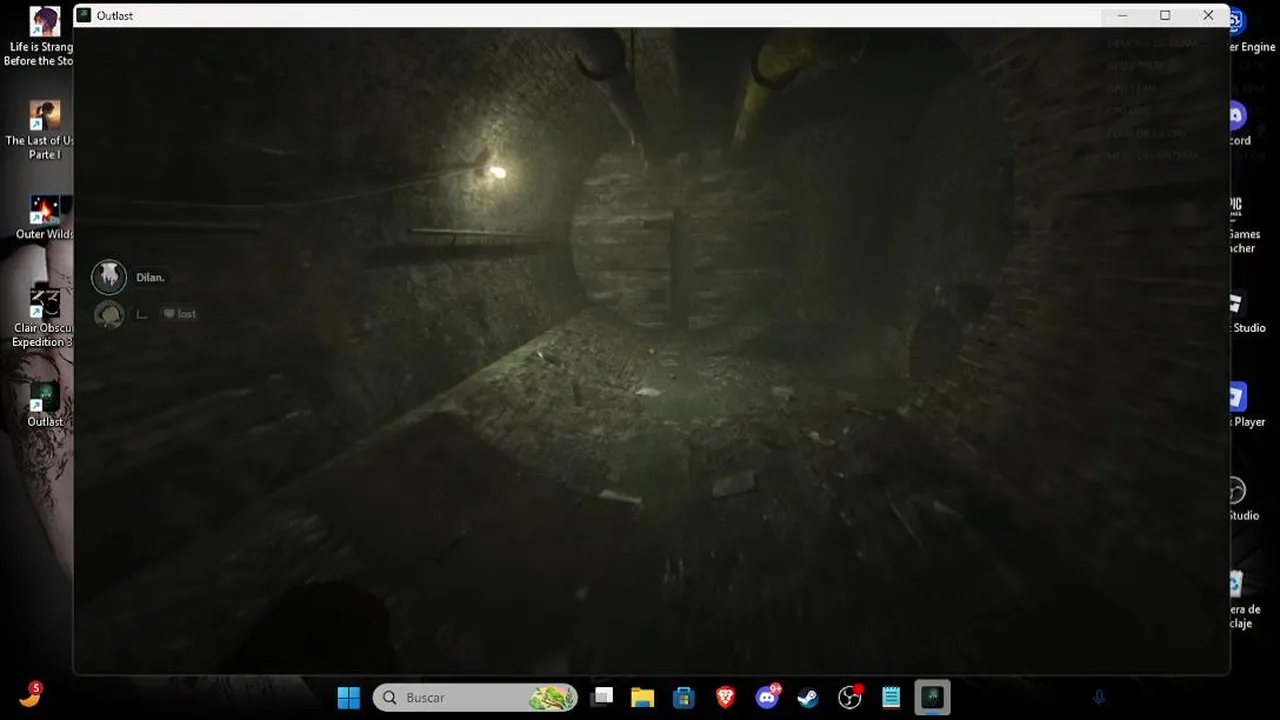Open Discord from the taskbar
The height and width of the screenshot is (720, 1280).
tap(768, 697)
